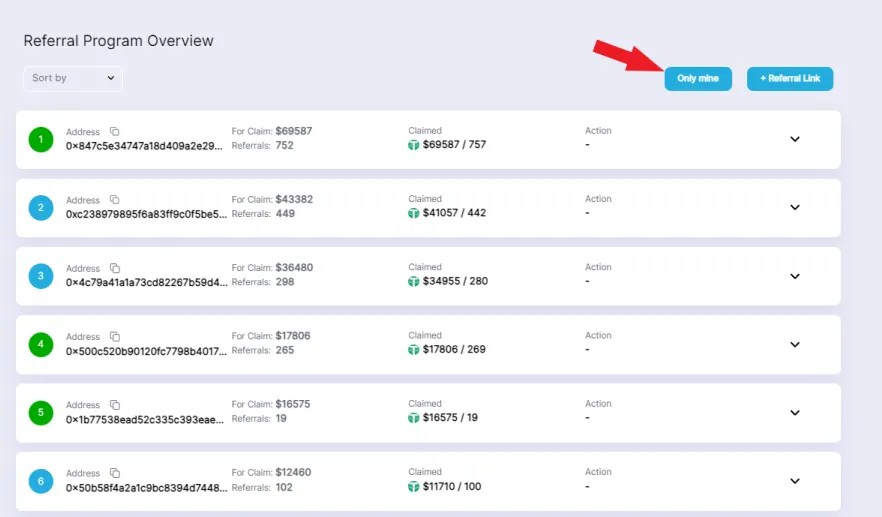Click the Tether icon beside $41057 / 442

[414, 213]
